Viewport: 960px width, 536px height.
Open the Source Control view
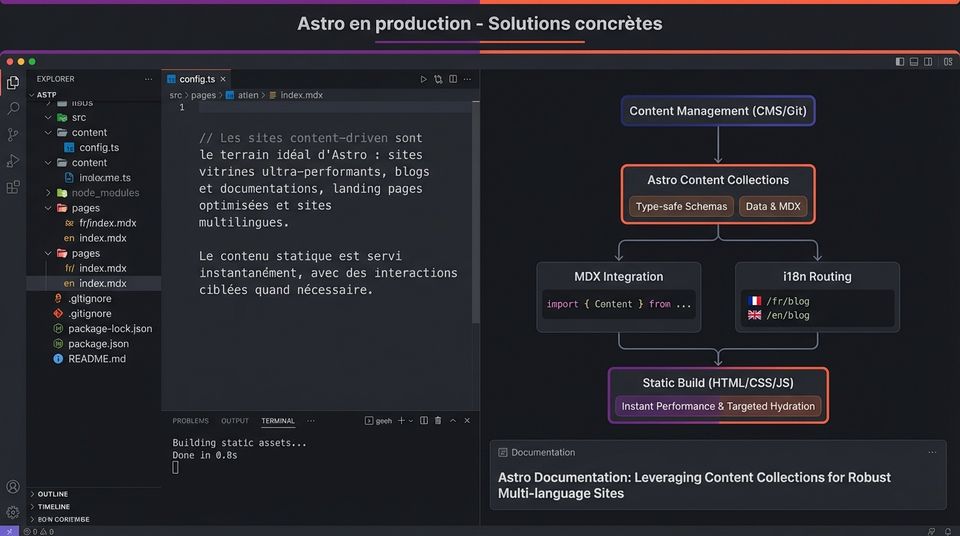(13, 135)
